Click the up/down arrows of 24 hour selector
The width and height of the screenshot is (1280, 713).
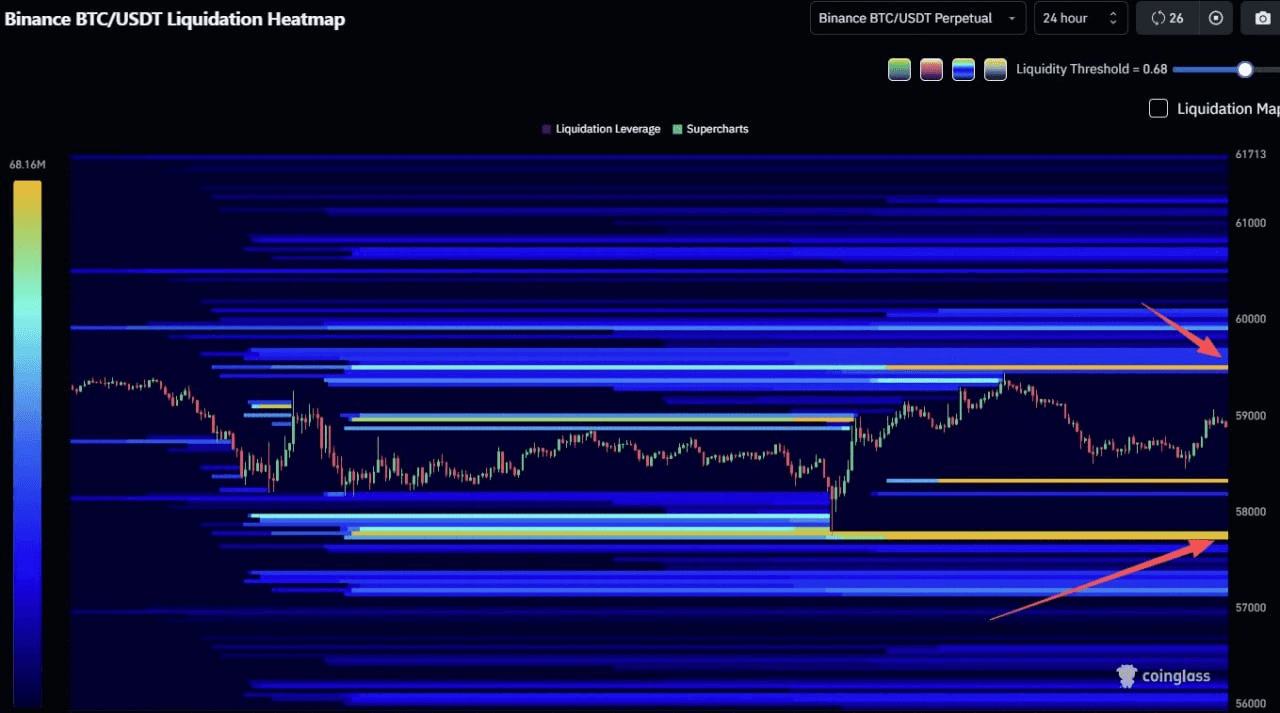point(1112,18)
